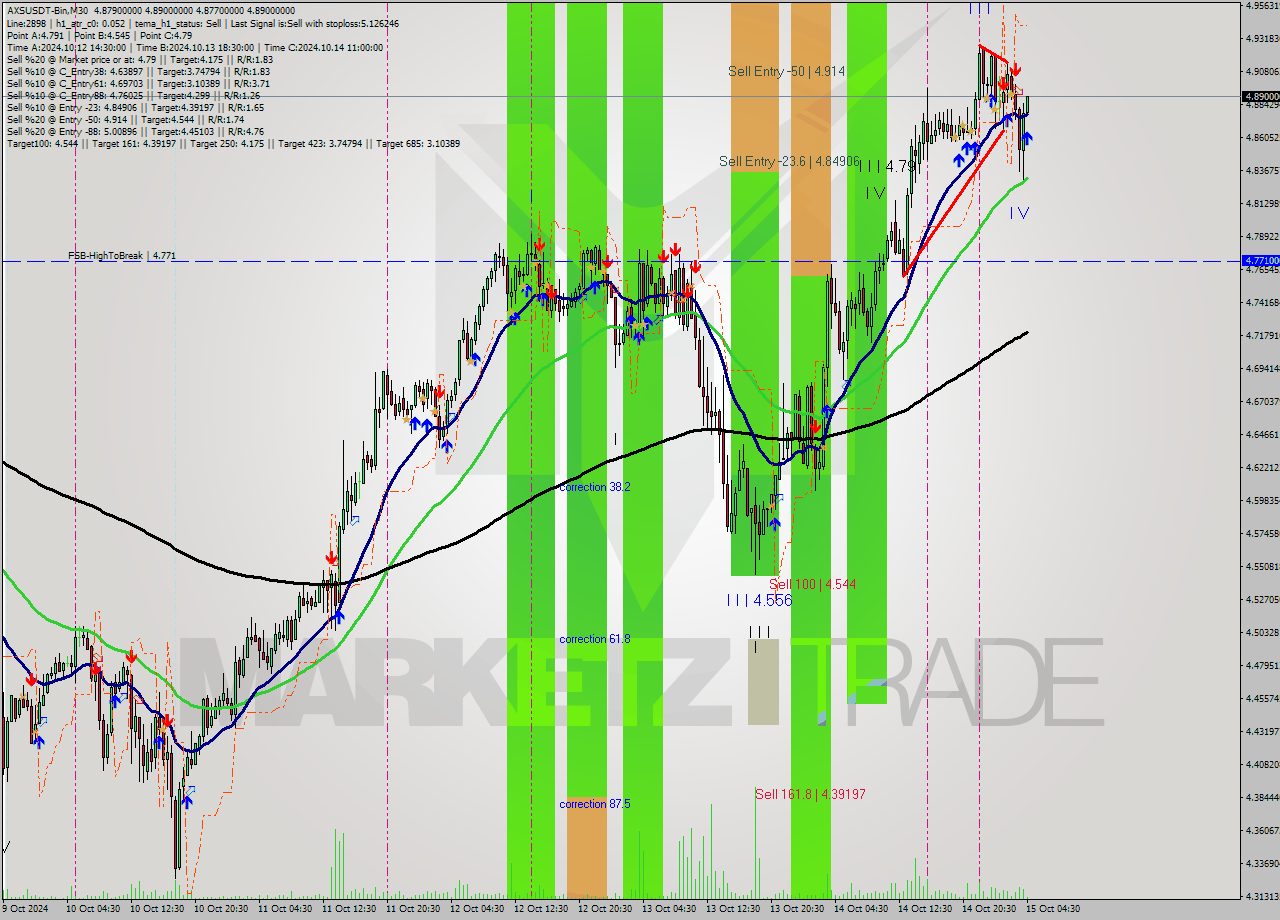The height and width of the screenshot is (920, 1280).
Task: Click the 4.43197 price axis label
Action: click(1262, 731)
